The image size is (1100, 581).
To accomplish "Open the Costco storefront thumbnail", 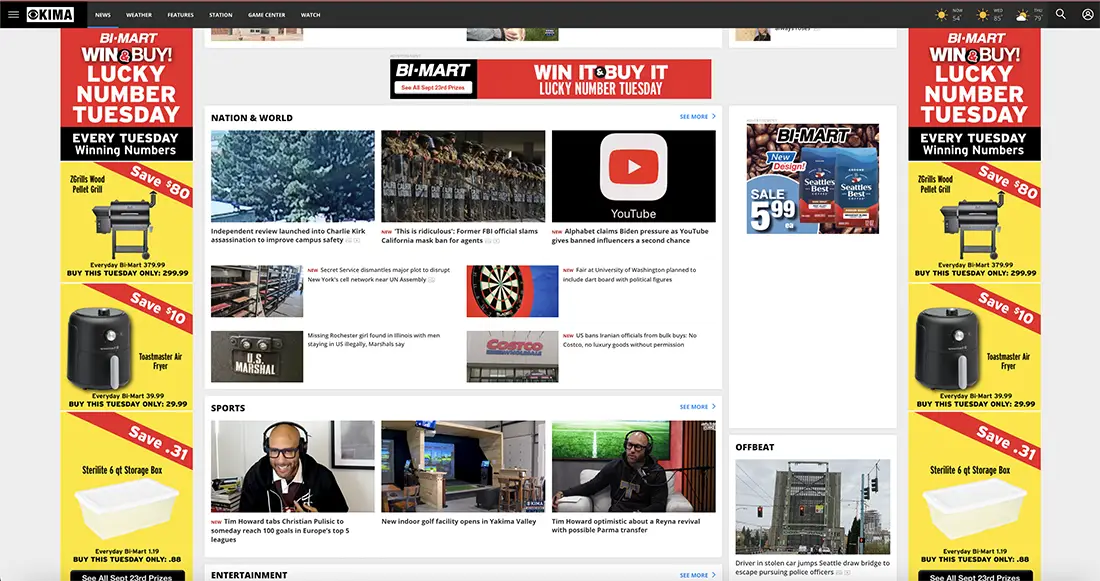I will (512, 356).
